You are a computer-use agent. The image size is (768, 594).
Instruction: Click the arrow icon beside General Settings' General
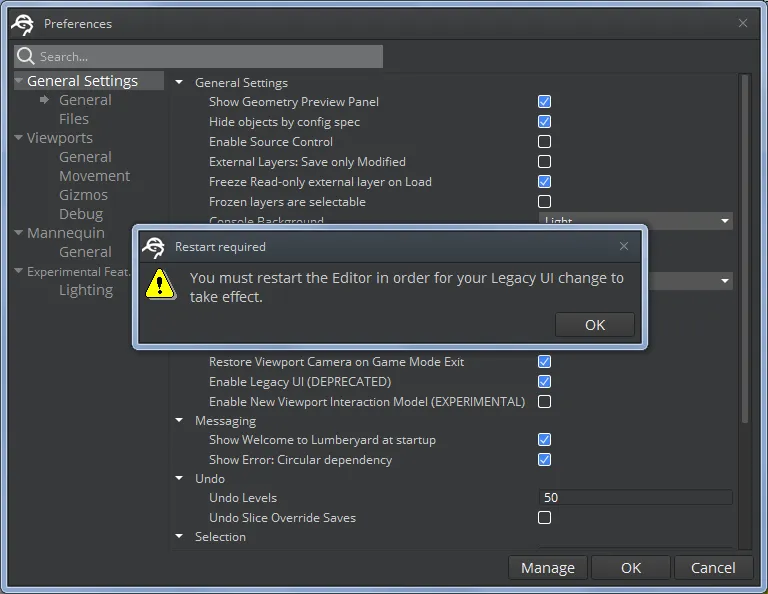[45, 100]
